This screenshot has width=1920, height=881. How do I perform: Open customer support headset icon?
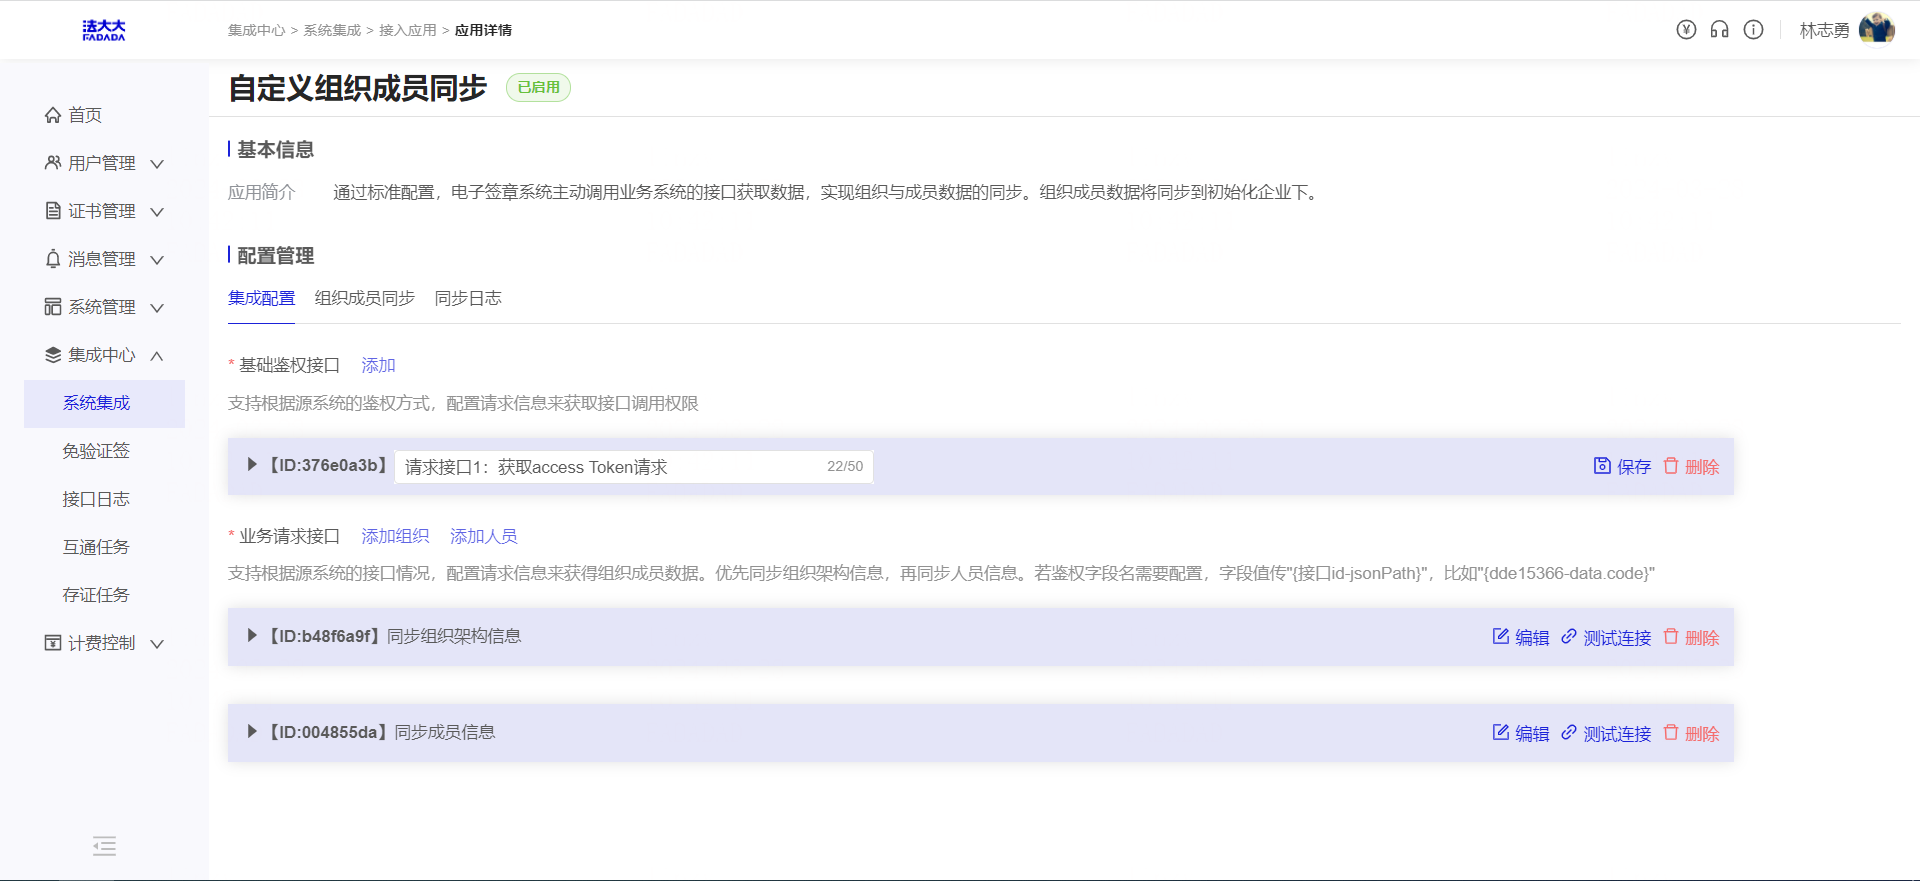(x=1719, y=30)
